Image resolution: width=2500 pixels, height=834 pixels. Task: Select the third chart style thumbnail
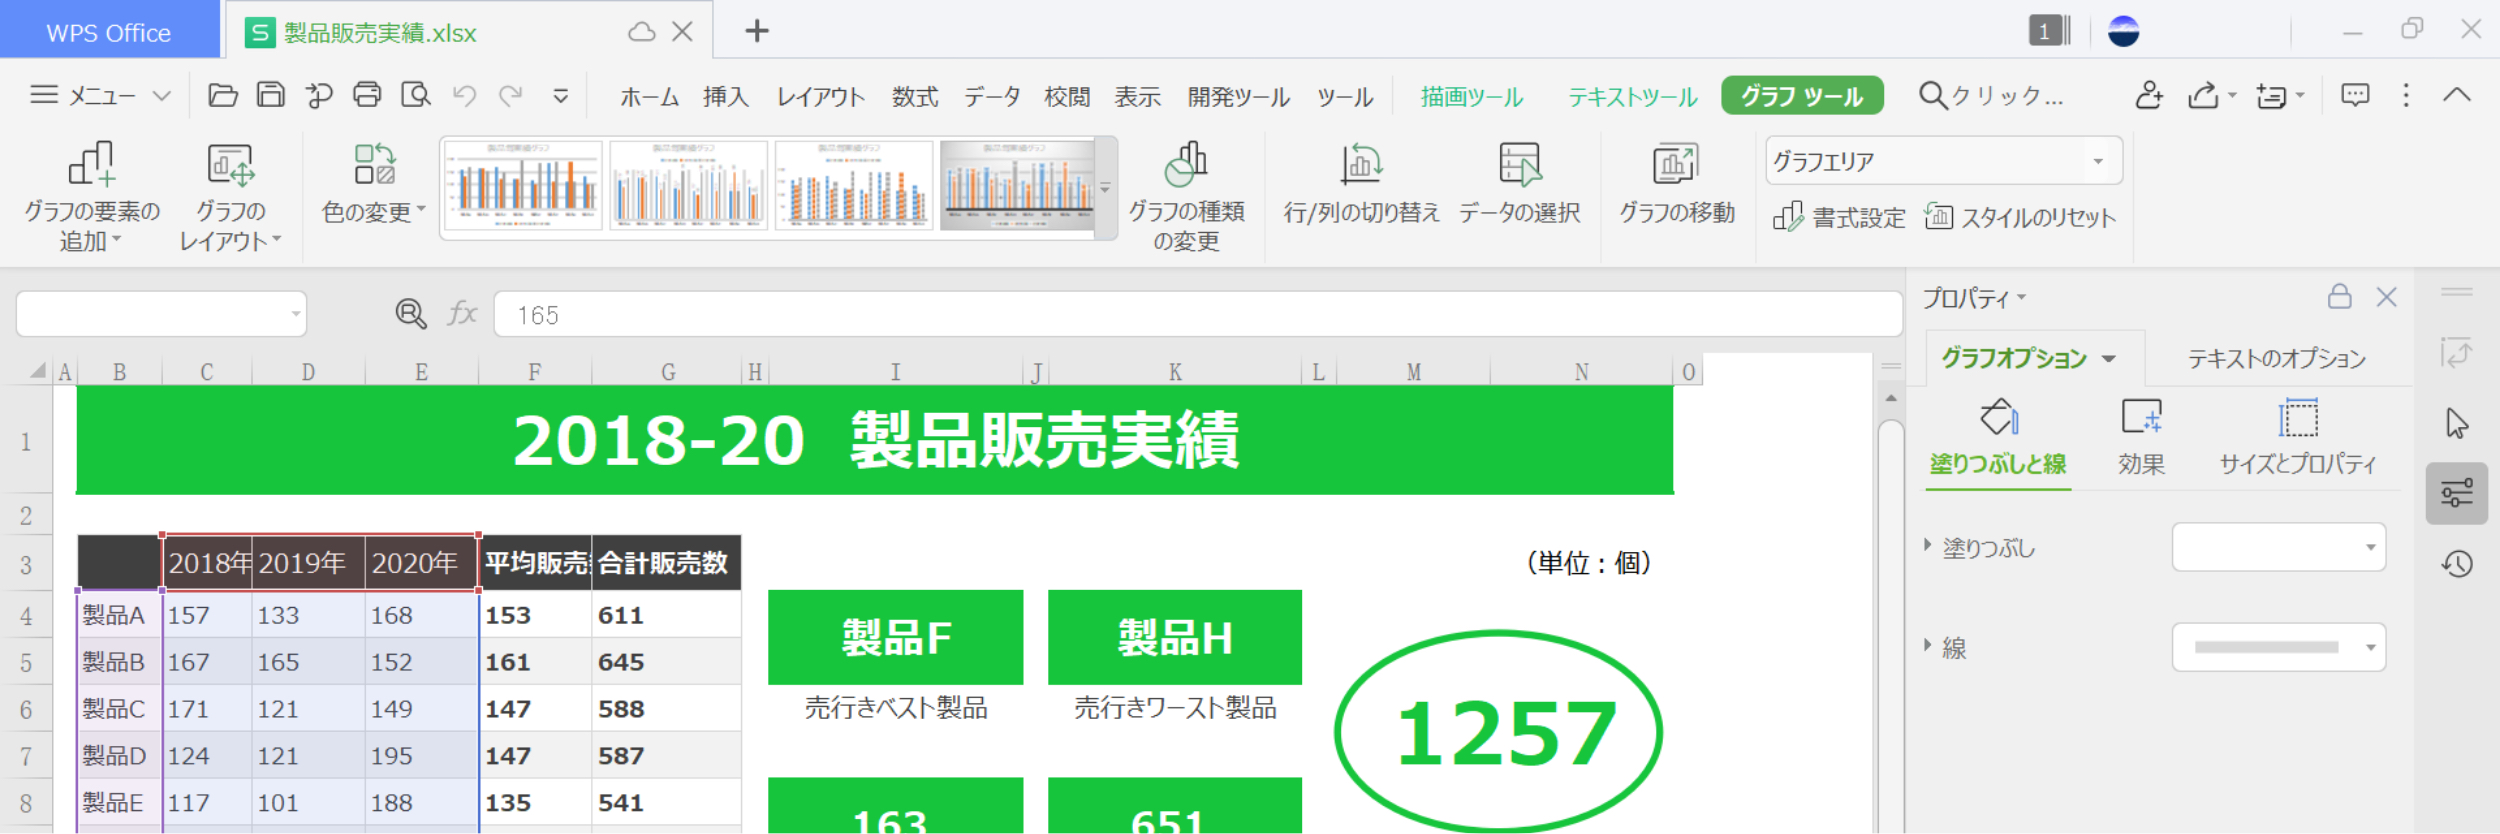(854, 186)
